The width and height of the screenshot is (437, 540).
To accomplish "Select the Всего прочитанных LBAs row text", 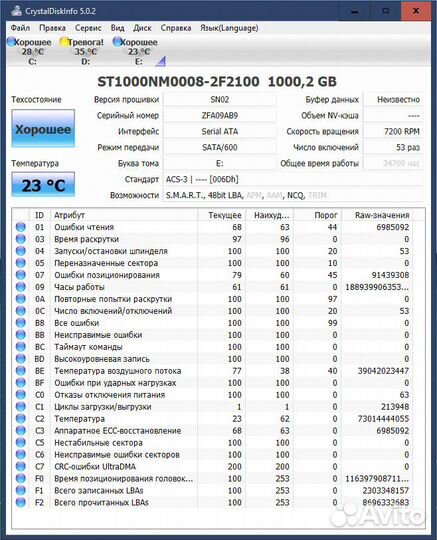I will 101,502.
